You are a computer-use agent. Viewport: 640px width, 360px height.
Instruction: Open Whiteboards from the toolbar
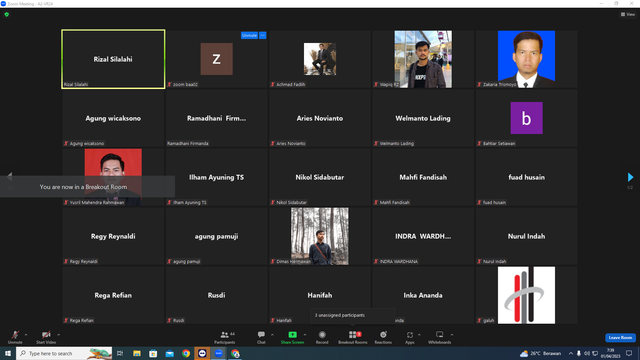pyautogui.click(x=440, y=337)
